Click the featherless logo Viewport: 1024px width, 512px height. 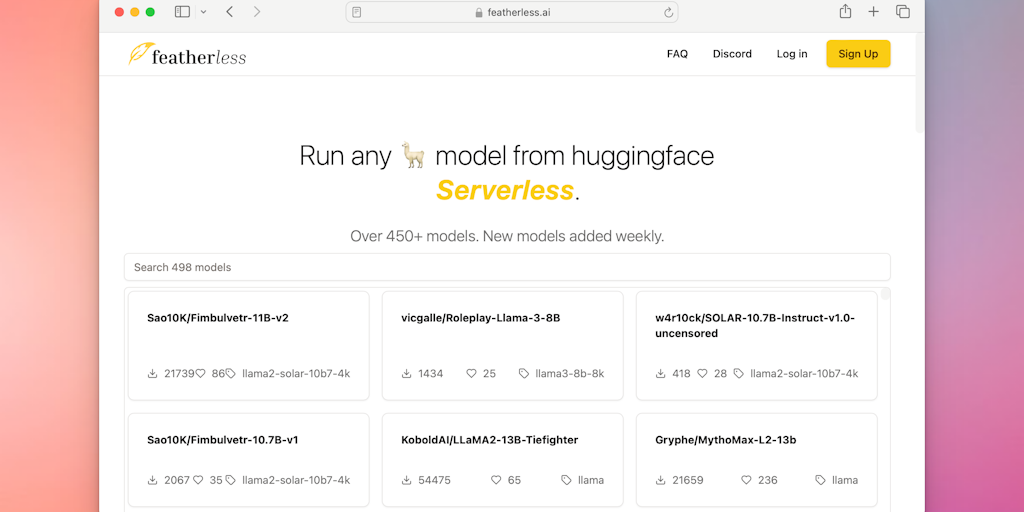(x=187, y=55)
